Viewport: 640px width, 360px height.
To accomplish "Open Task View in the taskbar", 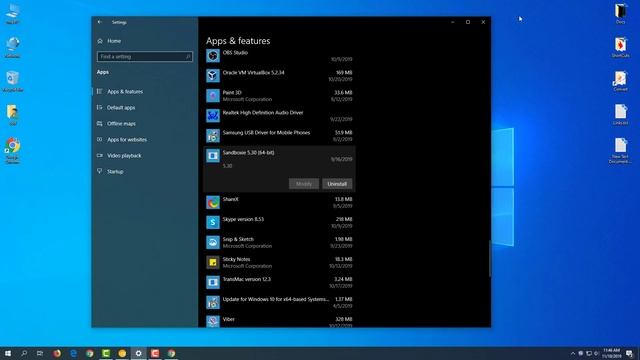I will pyautogui.click(x=40, y=353).
